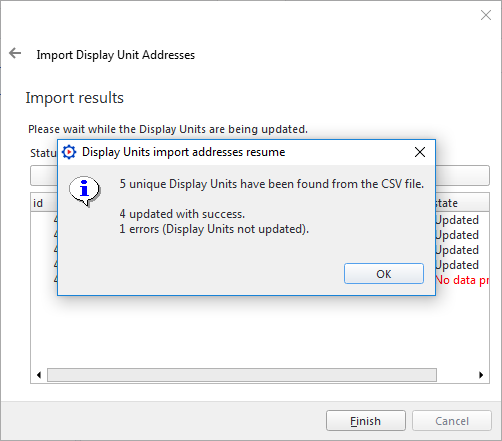Close the Import Display Unit Addresses window
Image resolution: width=502 pixels, height=441 pixels.
click(486, 15)
